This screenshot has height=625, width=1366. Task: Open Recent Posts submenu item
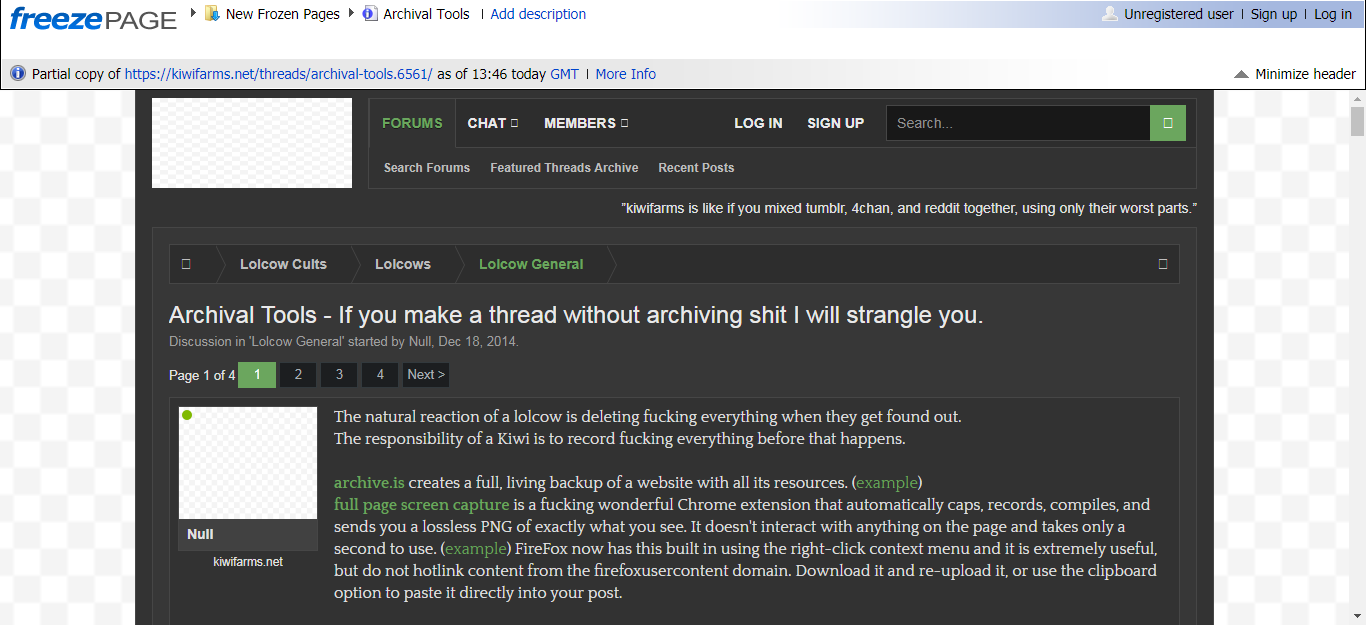click(x=696, y=168)
